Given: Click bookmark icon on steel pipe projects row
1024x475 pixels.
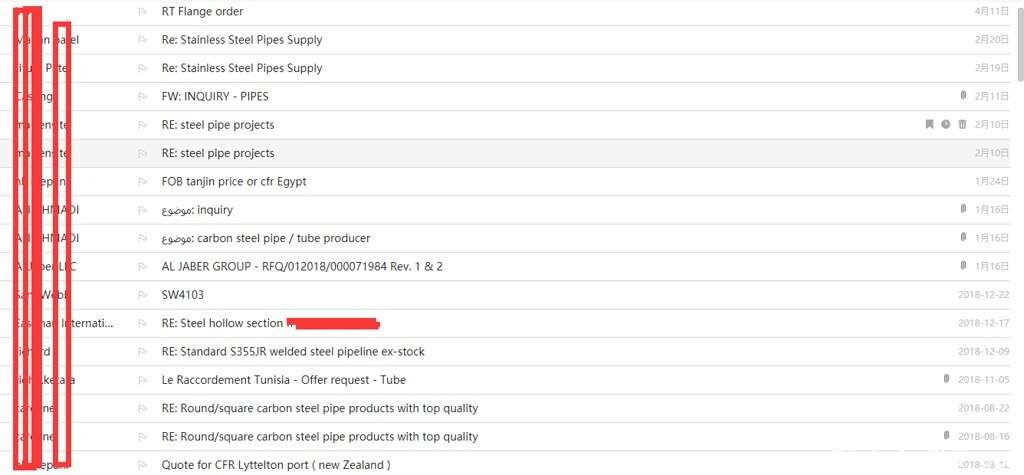Looking at the screenshot, I should 929,124.
